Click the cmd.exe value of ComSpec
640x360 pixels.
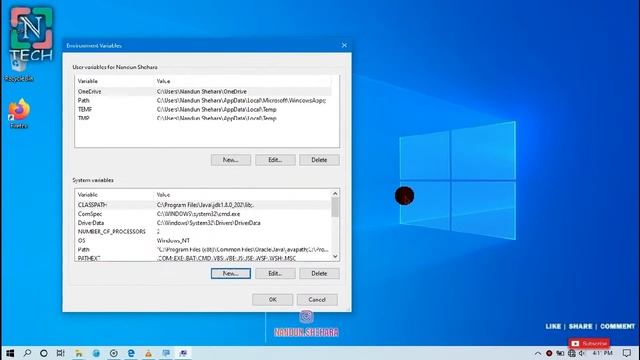click(198, 214)
